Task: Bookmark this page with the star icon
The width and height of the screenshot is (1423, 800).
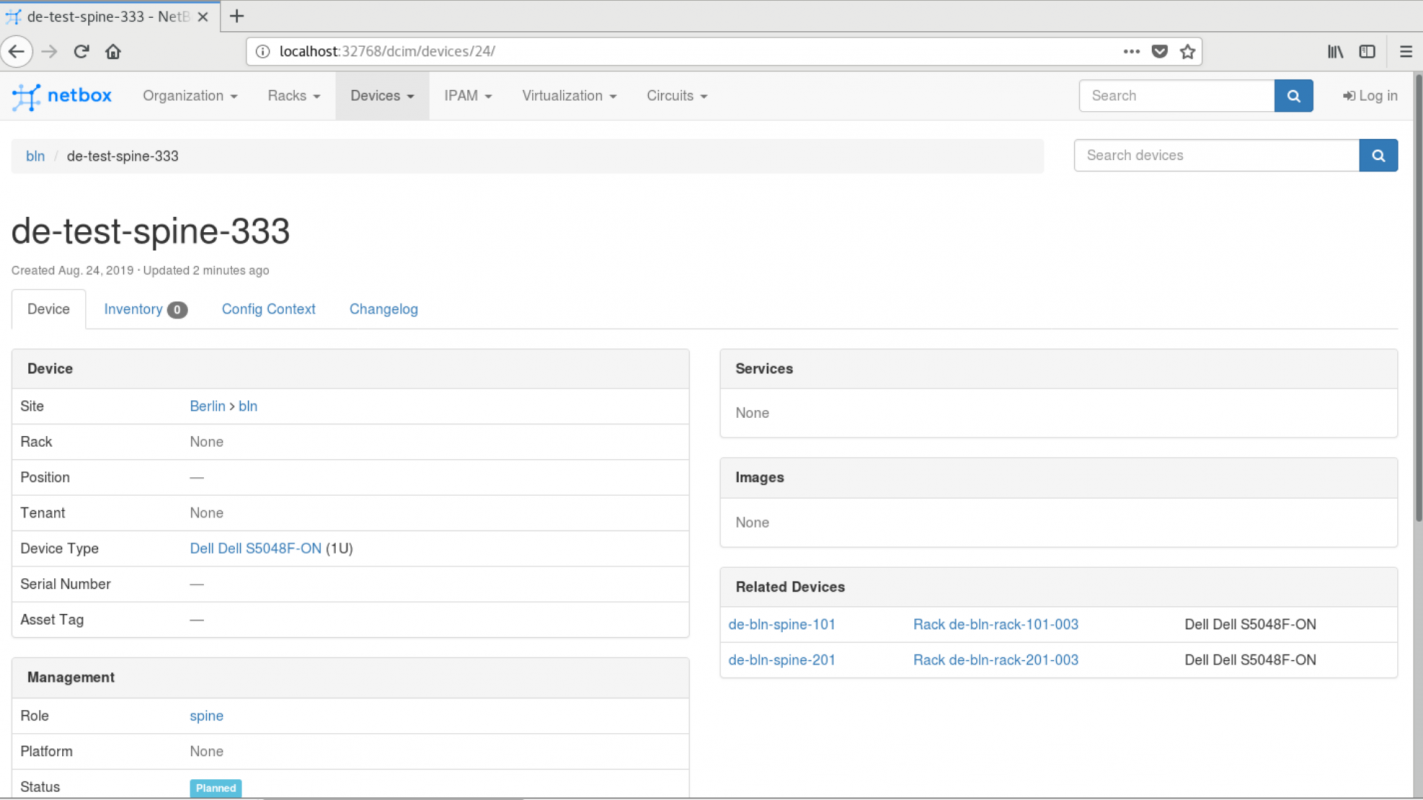Action: click(1187, 51)
